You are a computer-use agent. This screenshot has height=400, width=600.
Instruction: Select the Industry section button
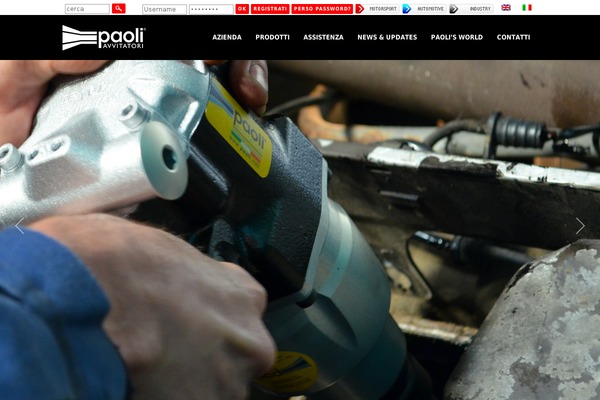coord(471,8)
